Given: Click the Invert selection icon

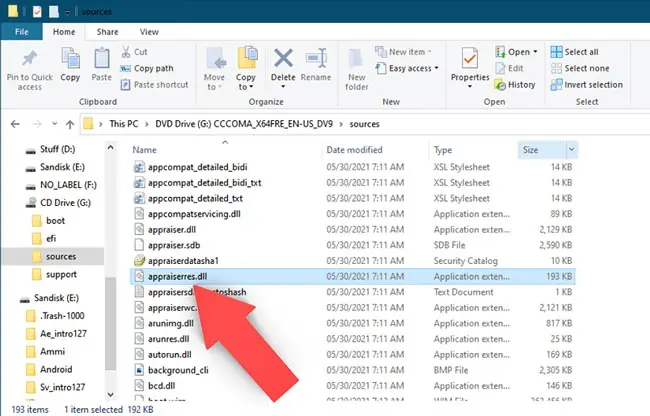Looking at the screenshot, I should click(556, 85).
